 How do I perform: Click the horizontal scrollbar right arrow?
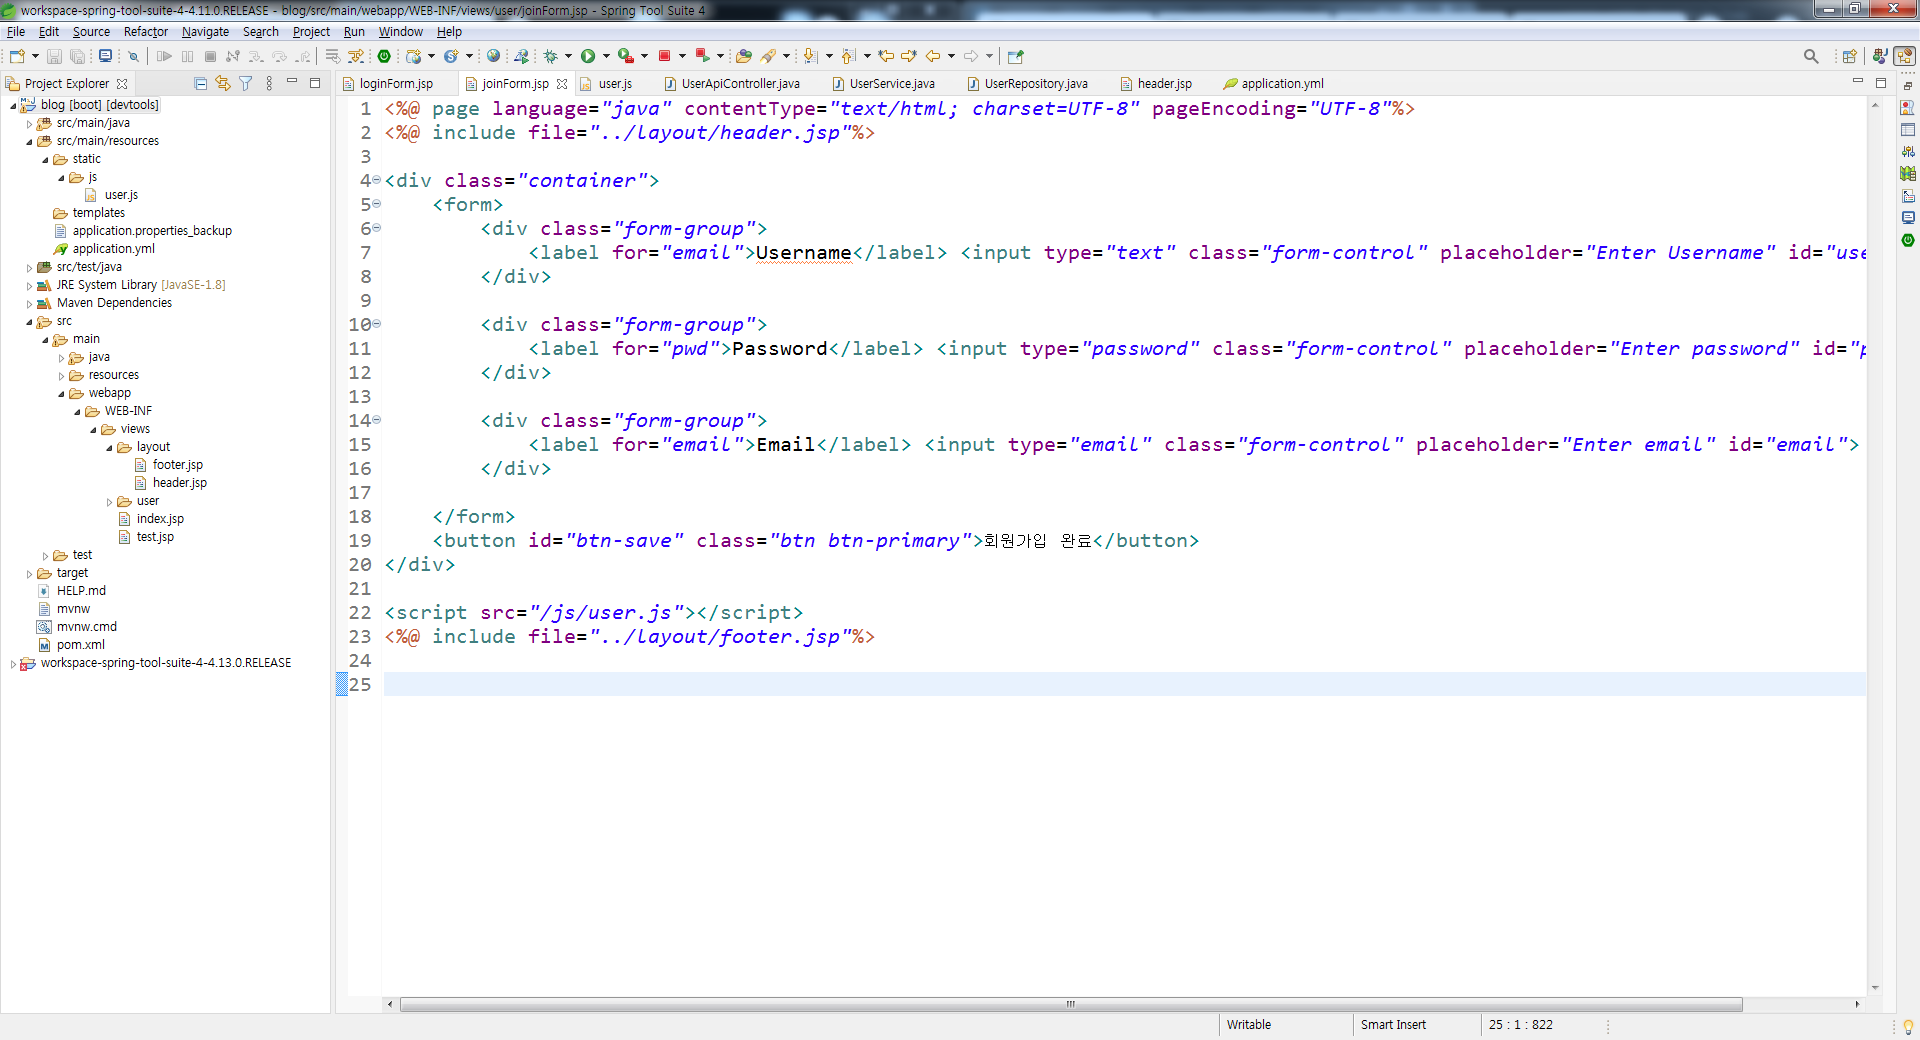(1857, 1004)
